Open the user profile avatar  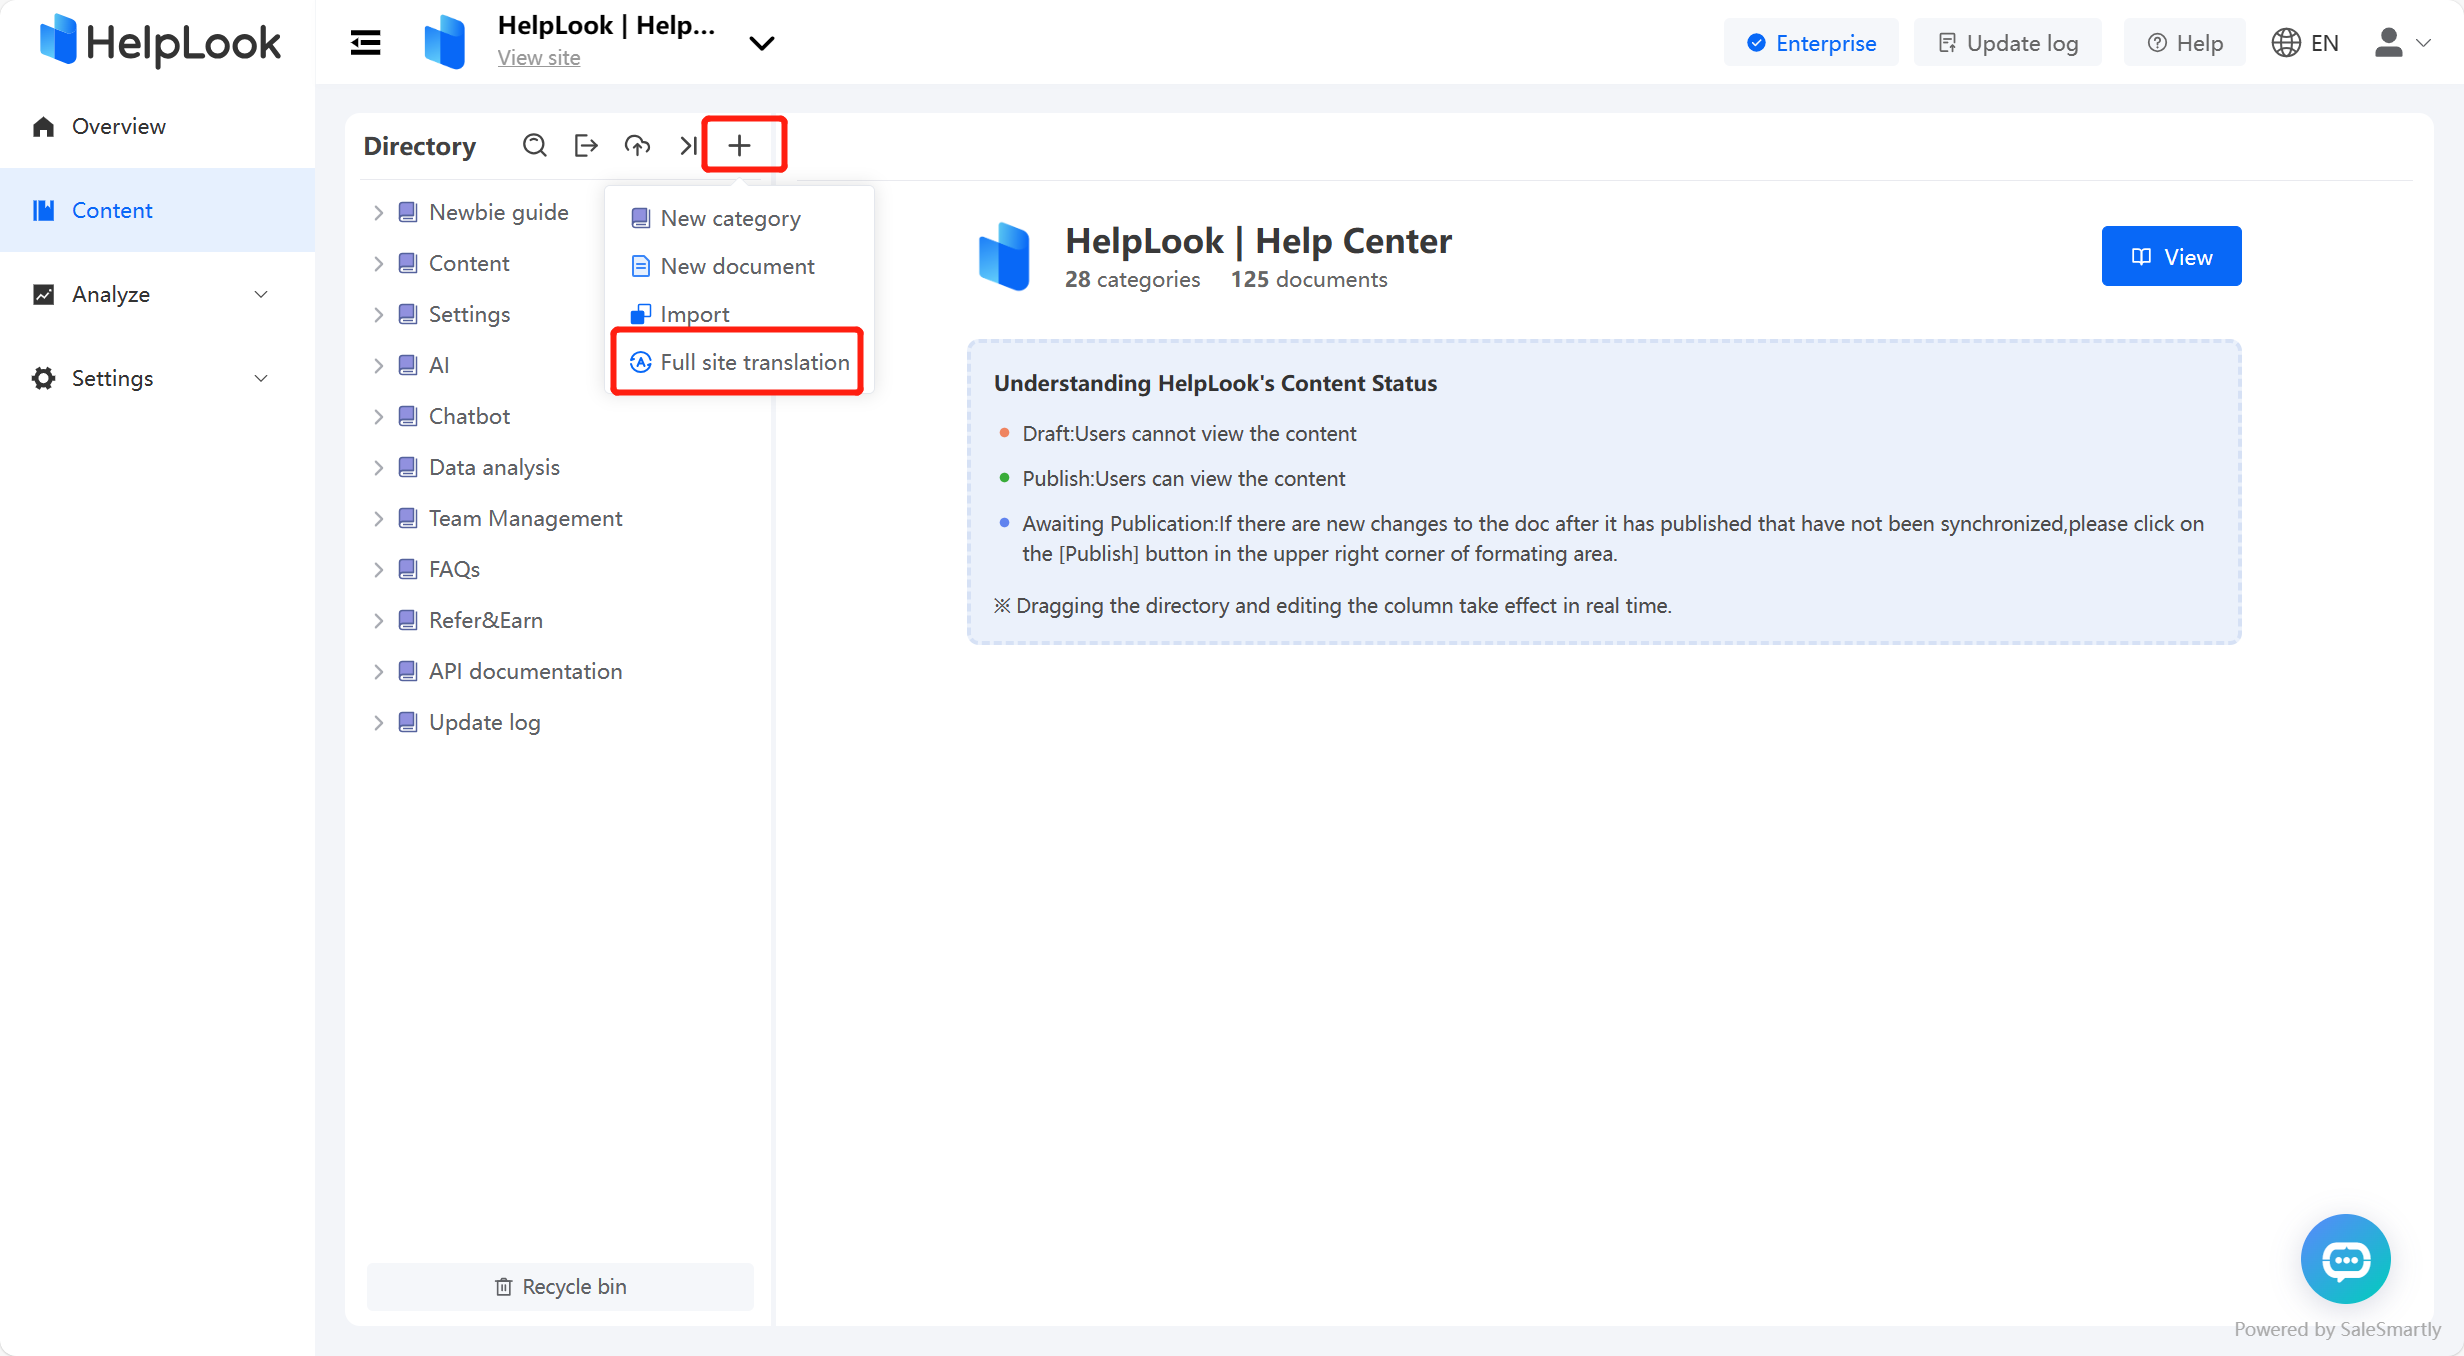2390,42
